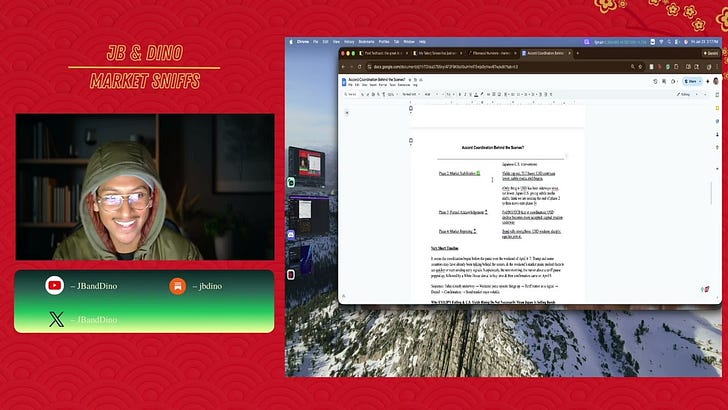
Task: Star the document next to its title
Action: [x=410, y=80]
